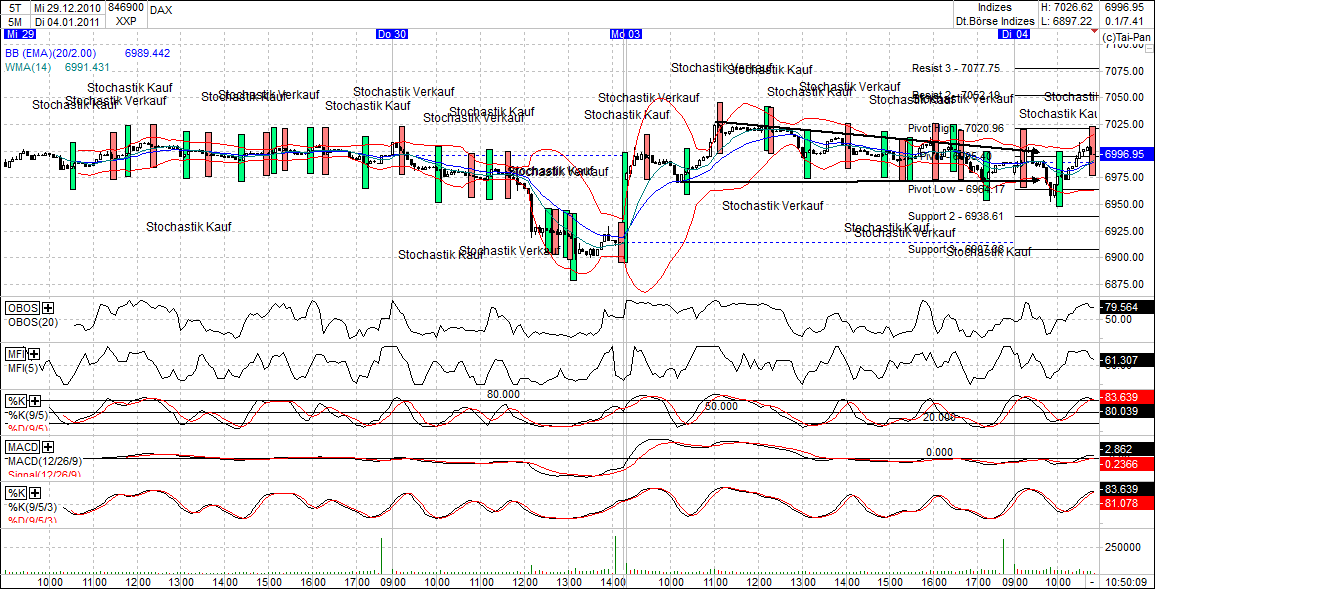Select the 5T timeframe cell
The image size is (1323, 589).
click(x=12, y=7)
